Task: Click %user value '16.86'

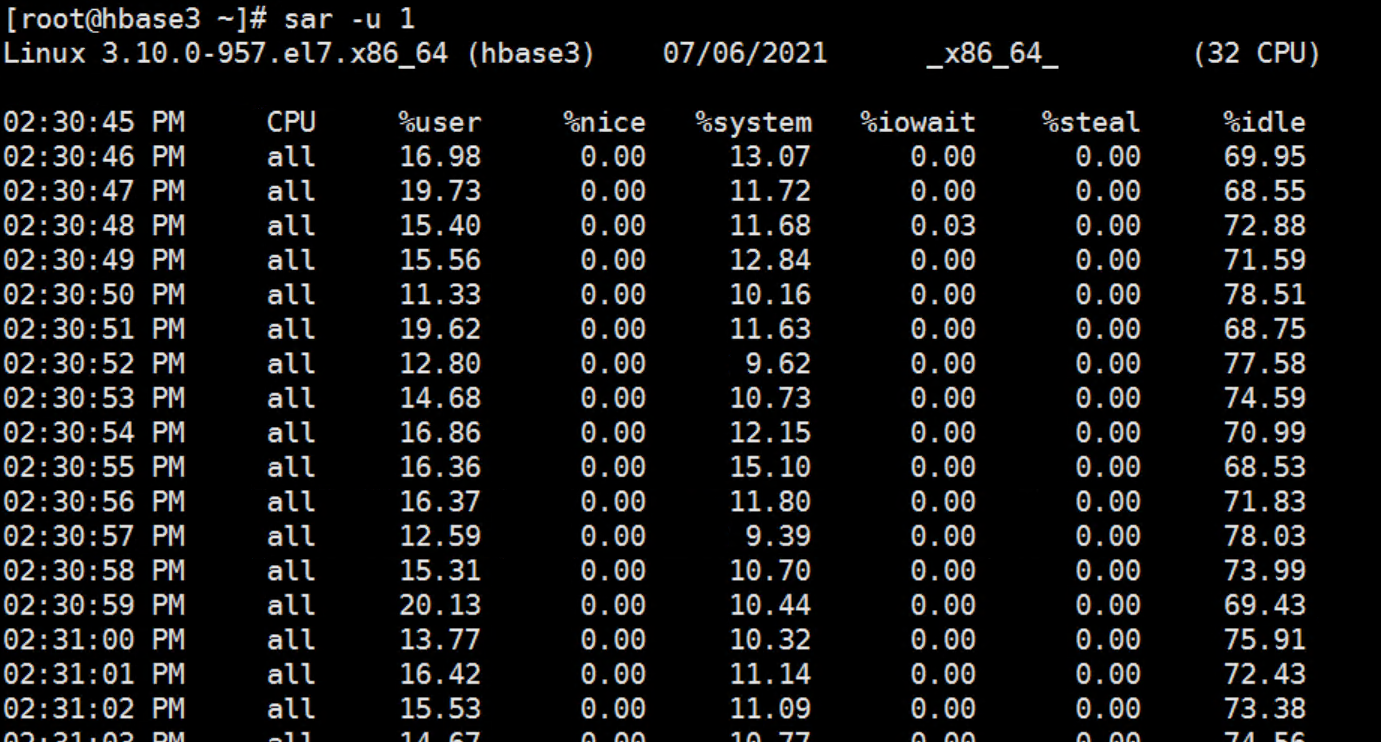Action: click(440, 433)
